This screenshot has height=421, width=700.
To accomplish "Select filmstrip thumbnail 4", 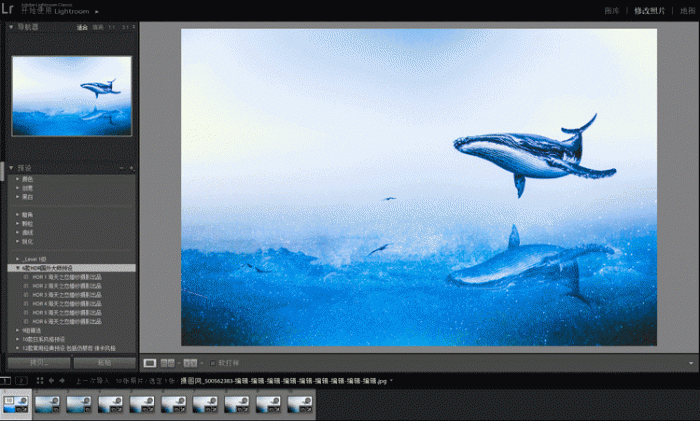I will coord(111,404).
